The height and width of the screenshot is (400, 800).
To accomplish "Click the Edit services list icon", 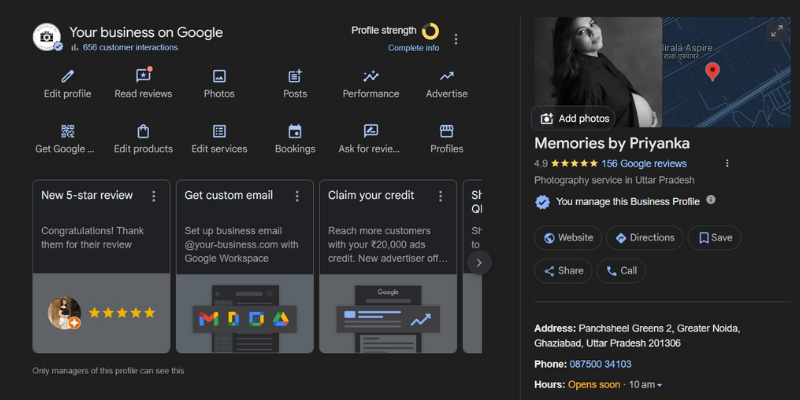I will (219, 131).
